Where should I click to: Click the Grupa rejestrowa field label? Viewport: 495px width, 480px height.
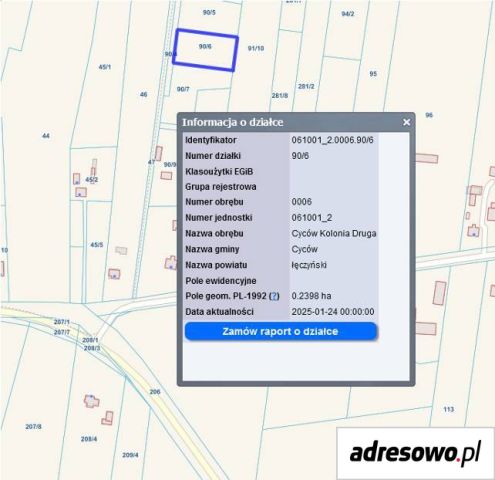221,187
